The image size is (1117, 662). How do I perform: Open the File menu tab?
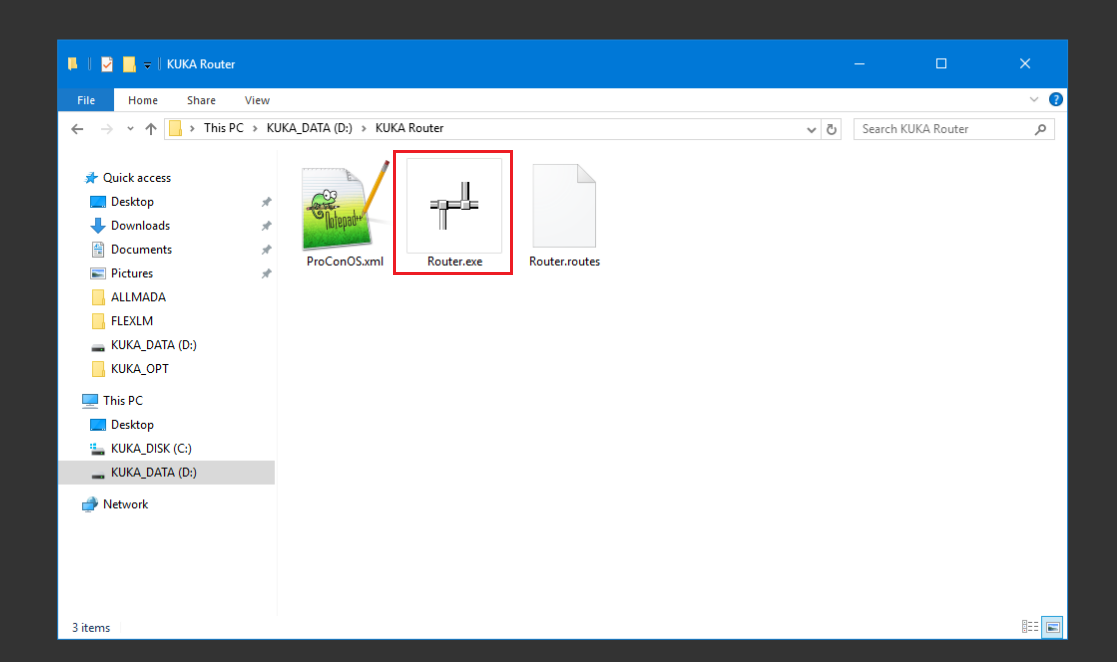(86, 100)
